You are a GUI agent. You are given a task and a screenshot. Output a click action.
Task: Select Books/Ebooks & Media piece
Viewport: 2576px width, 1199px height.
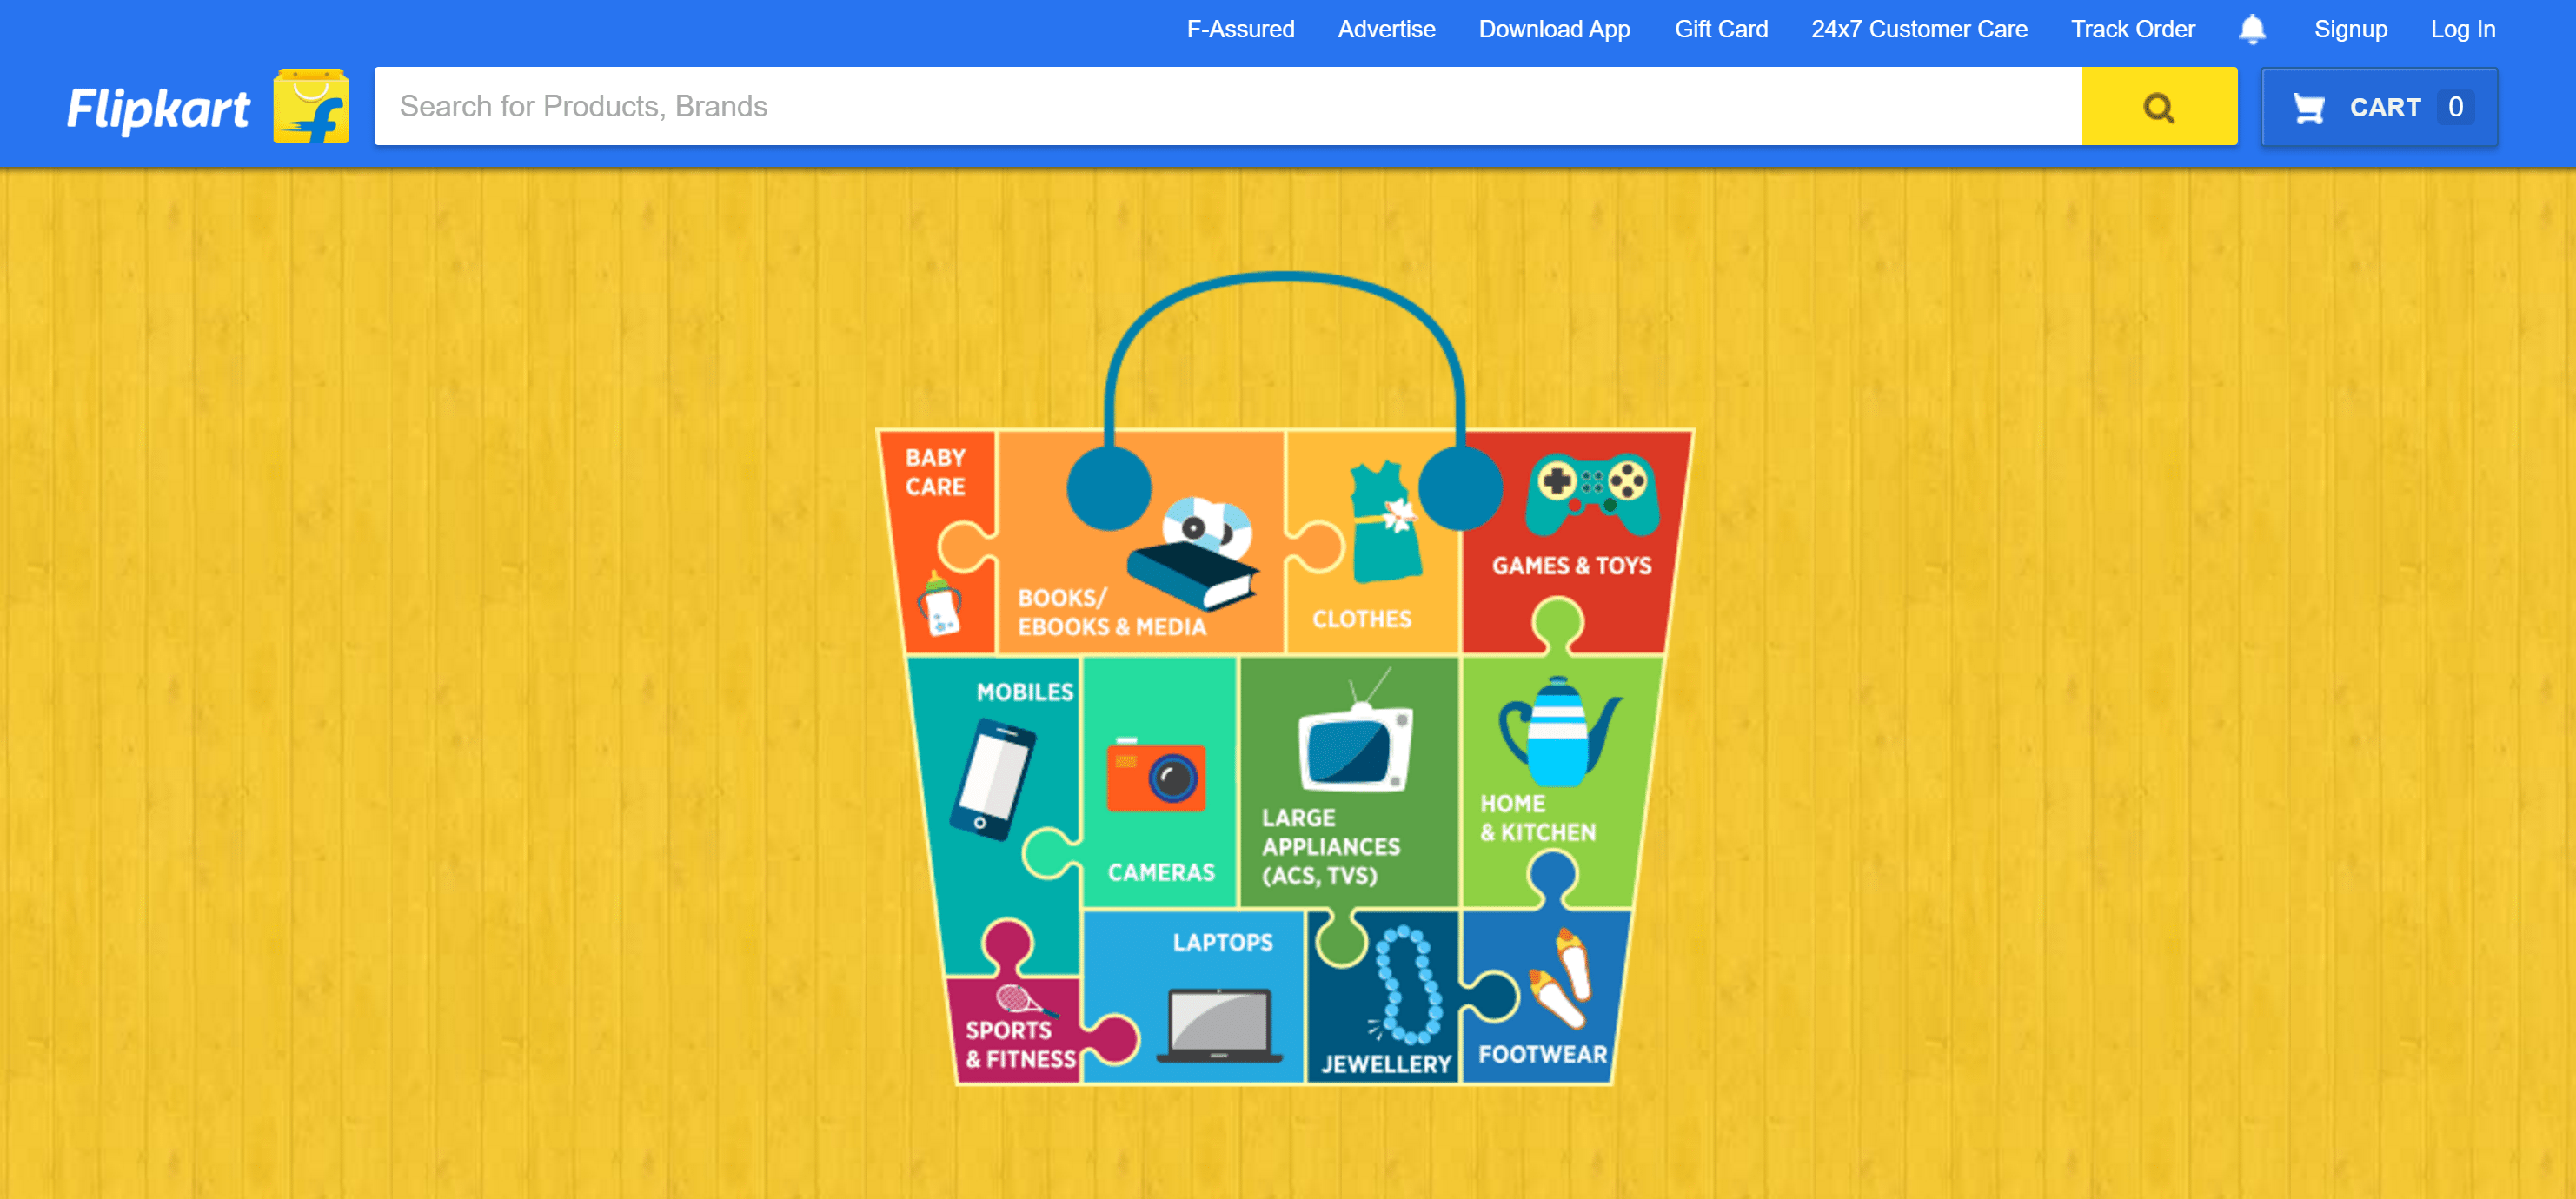tap(1140, 542)
